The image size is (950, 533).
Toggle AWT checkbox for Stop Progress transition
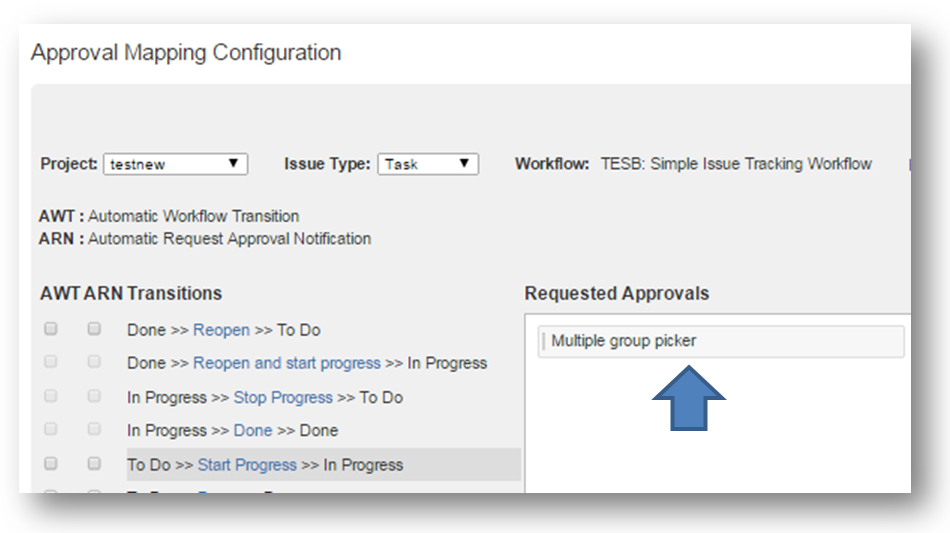(x=51, y=396)
